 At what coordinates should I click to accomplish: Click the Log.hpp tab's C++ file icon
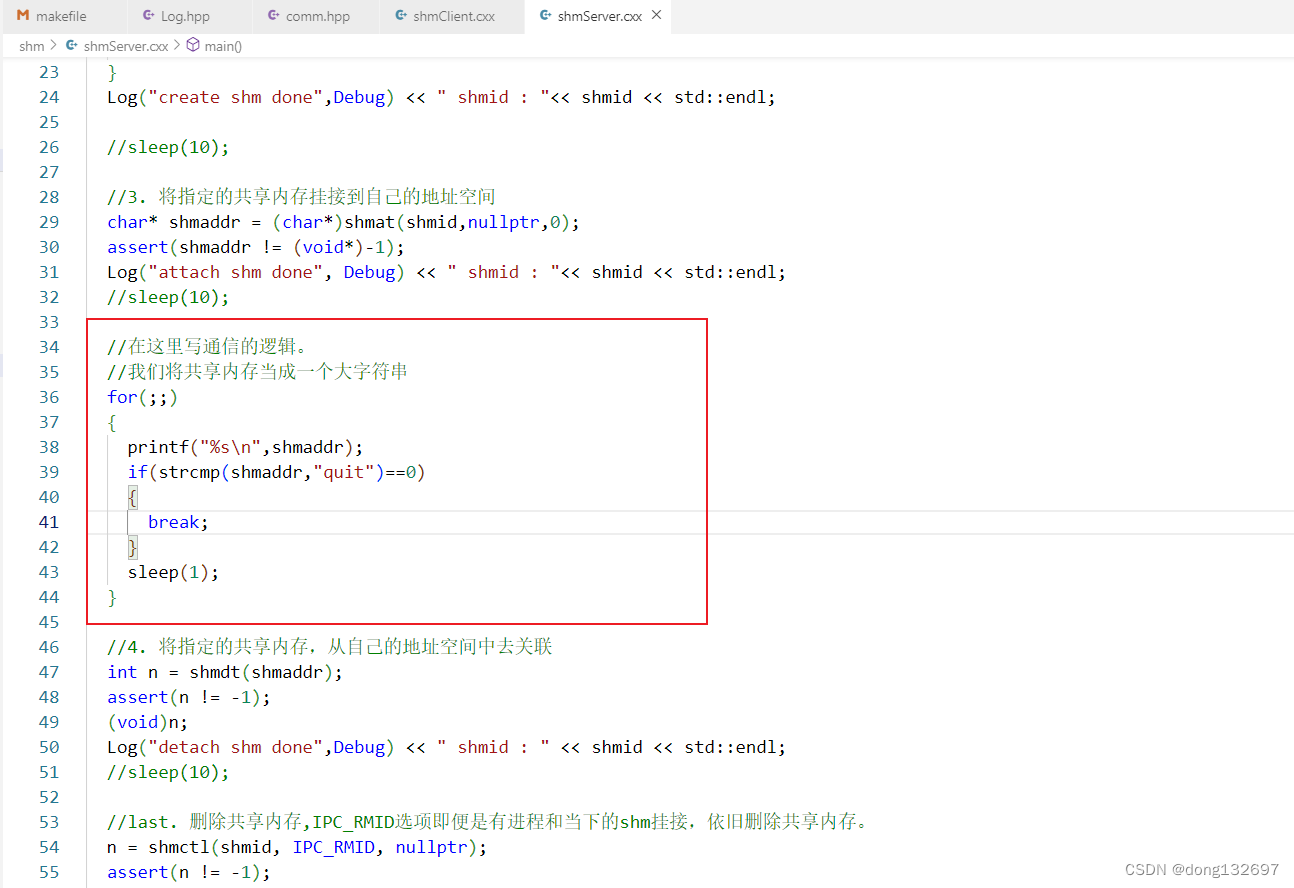pos(148,16)
